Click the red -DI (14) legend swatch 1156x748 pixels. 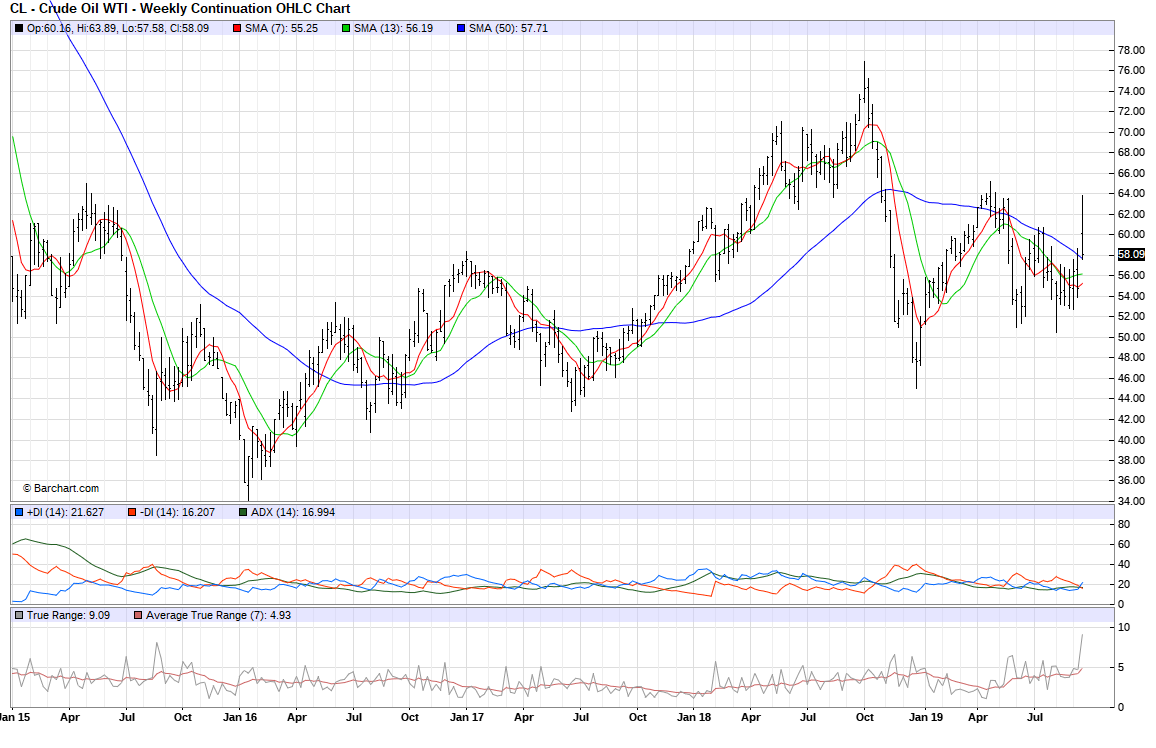[x=132, y=512]
